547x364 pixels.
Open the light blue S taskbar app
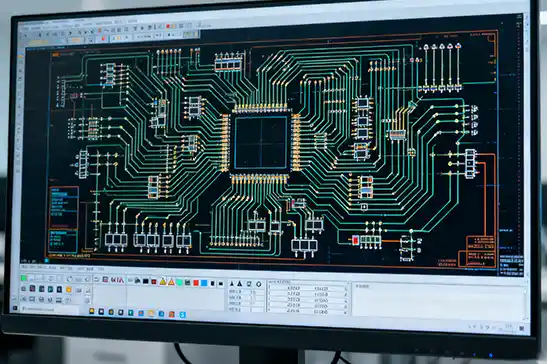click(182, 315)
